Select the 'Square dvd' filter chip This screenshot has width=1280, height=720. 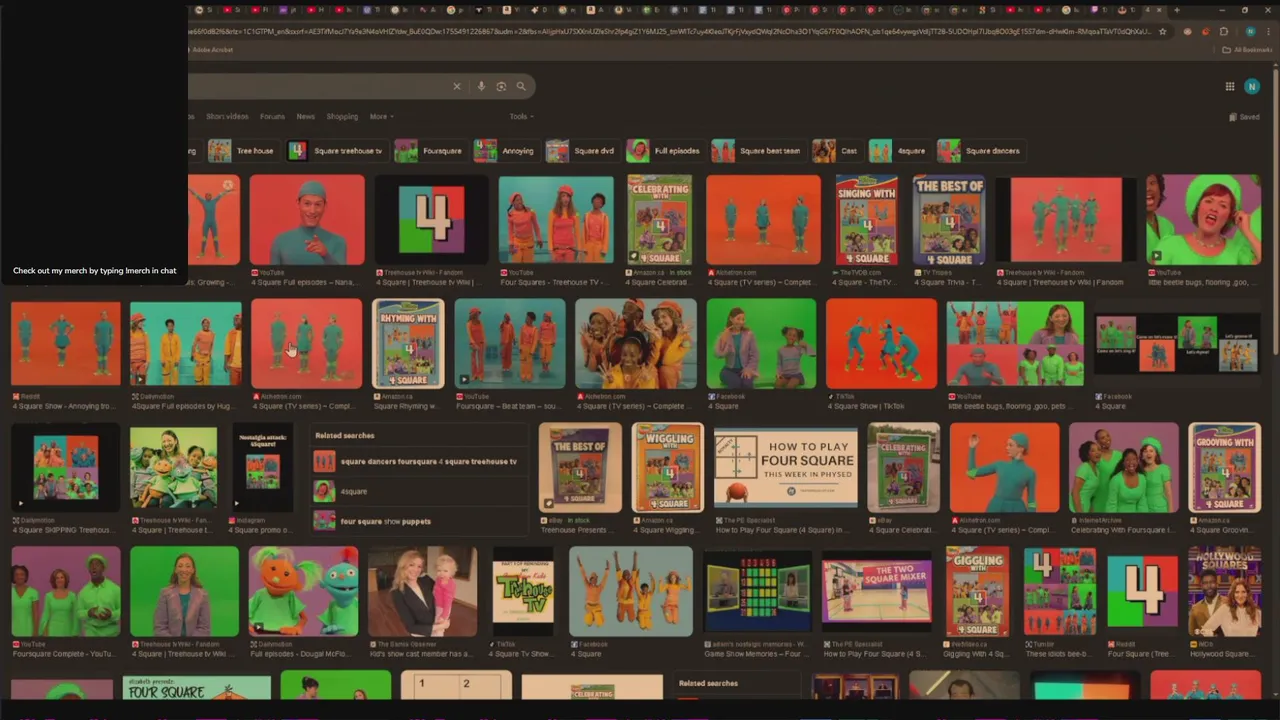coord(581,151)
